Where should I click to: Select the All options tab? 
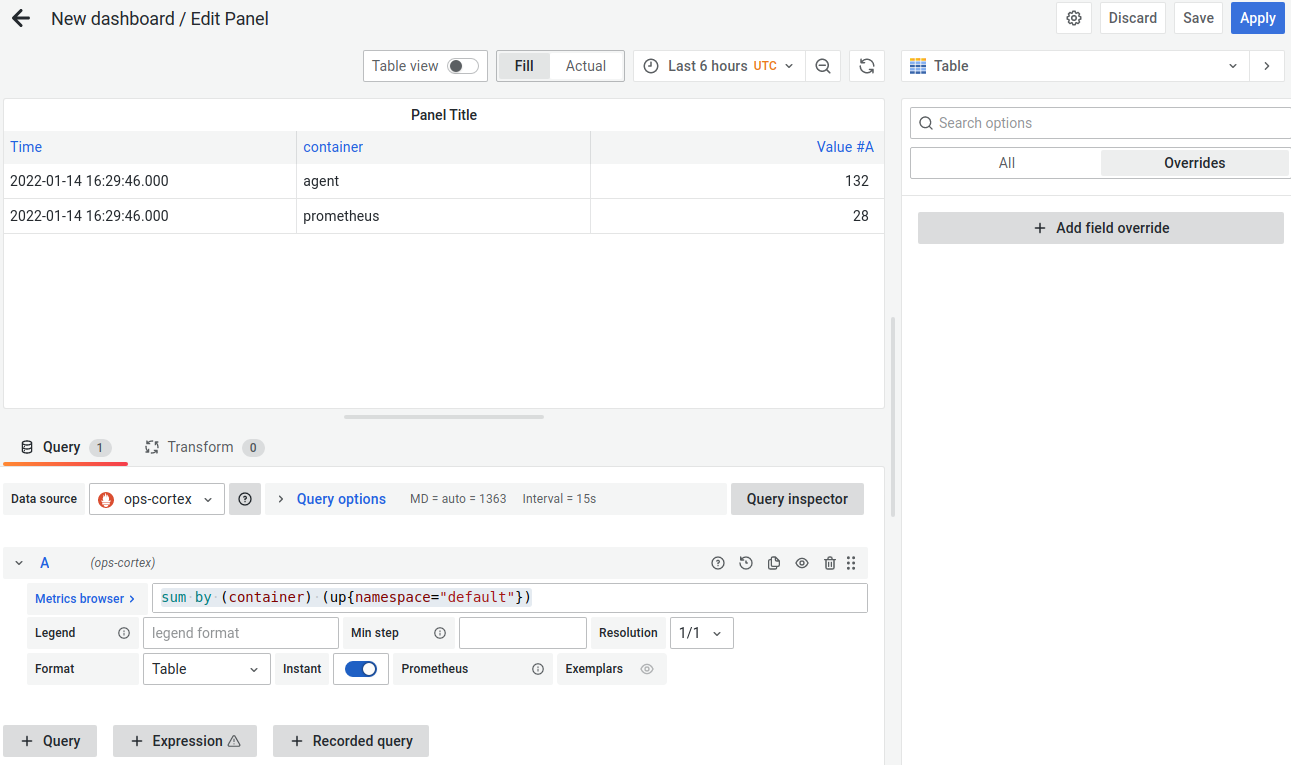tap(1007, 163)
